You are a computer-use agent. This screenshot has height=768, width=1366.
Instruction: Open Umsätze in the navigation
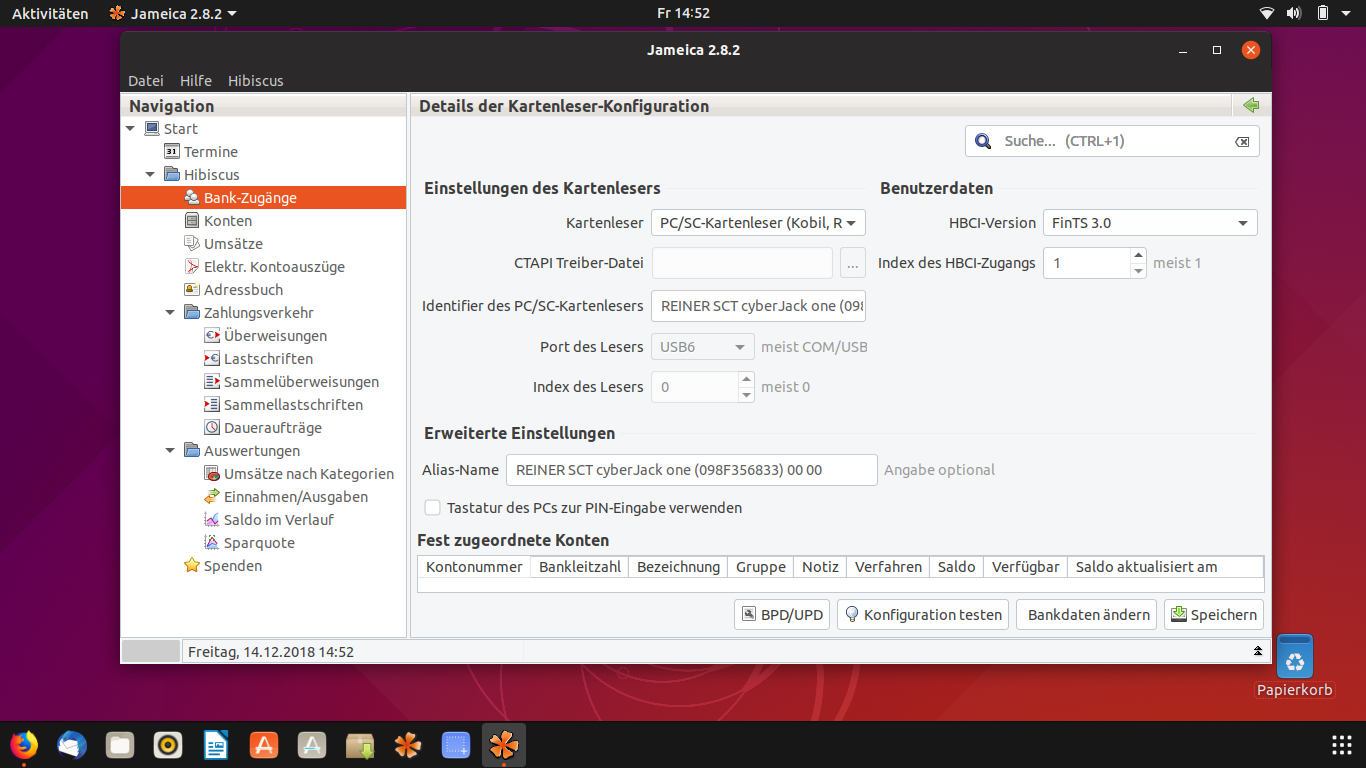coord(232,244)
